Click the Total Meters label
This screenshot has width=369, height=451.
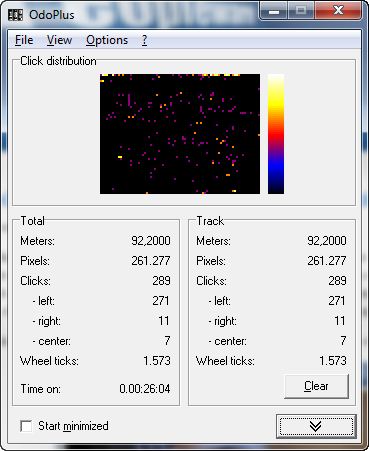pos(37,241)
